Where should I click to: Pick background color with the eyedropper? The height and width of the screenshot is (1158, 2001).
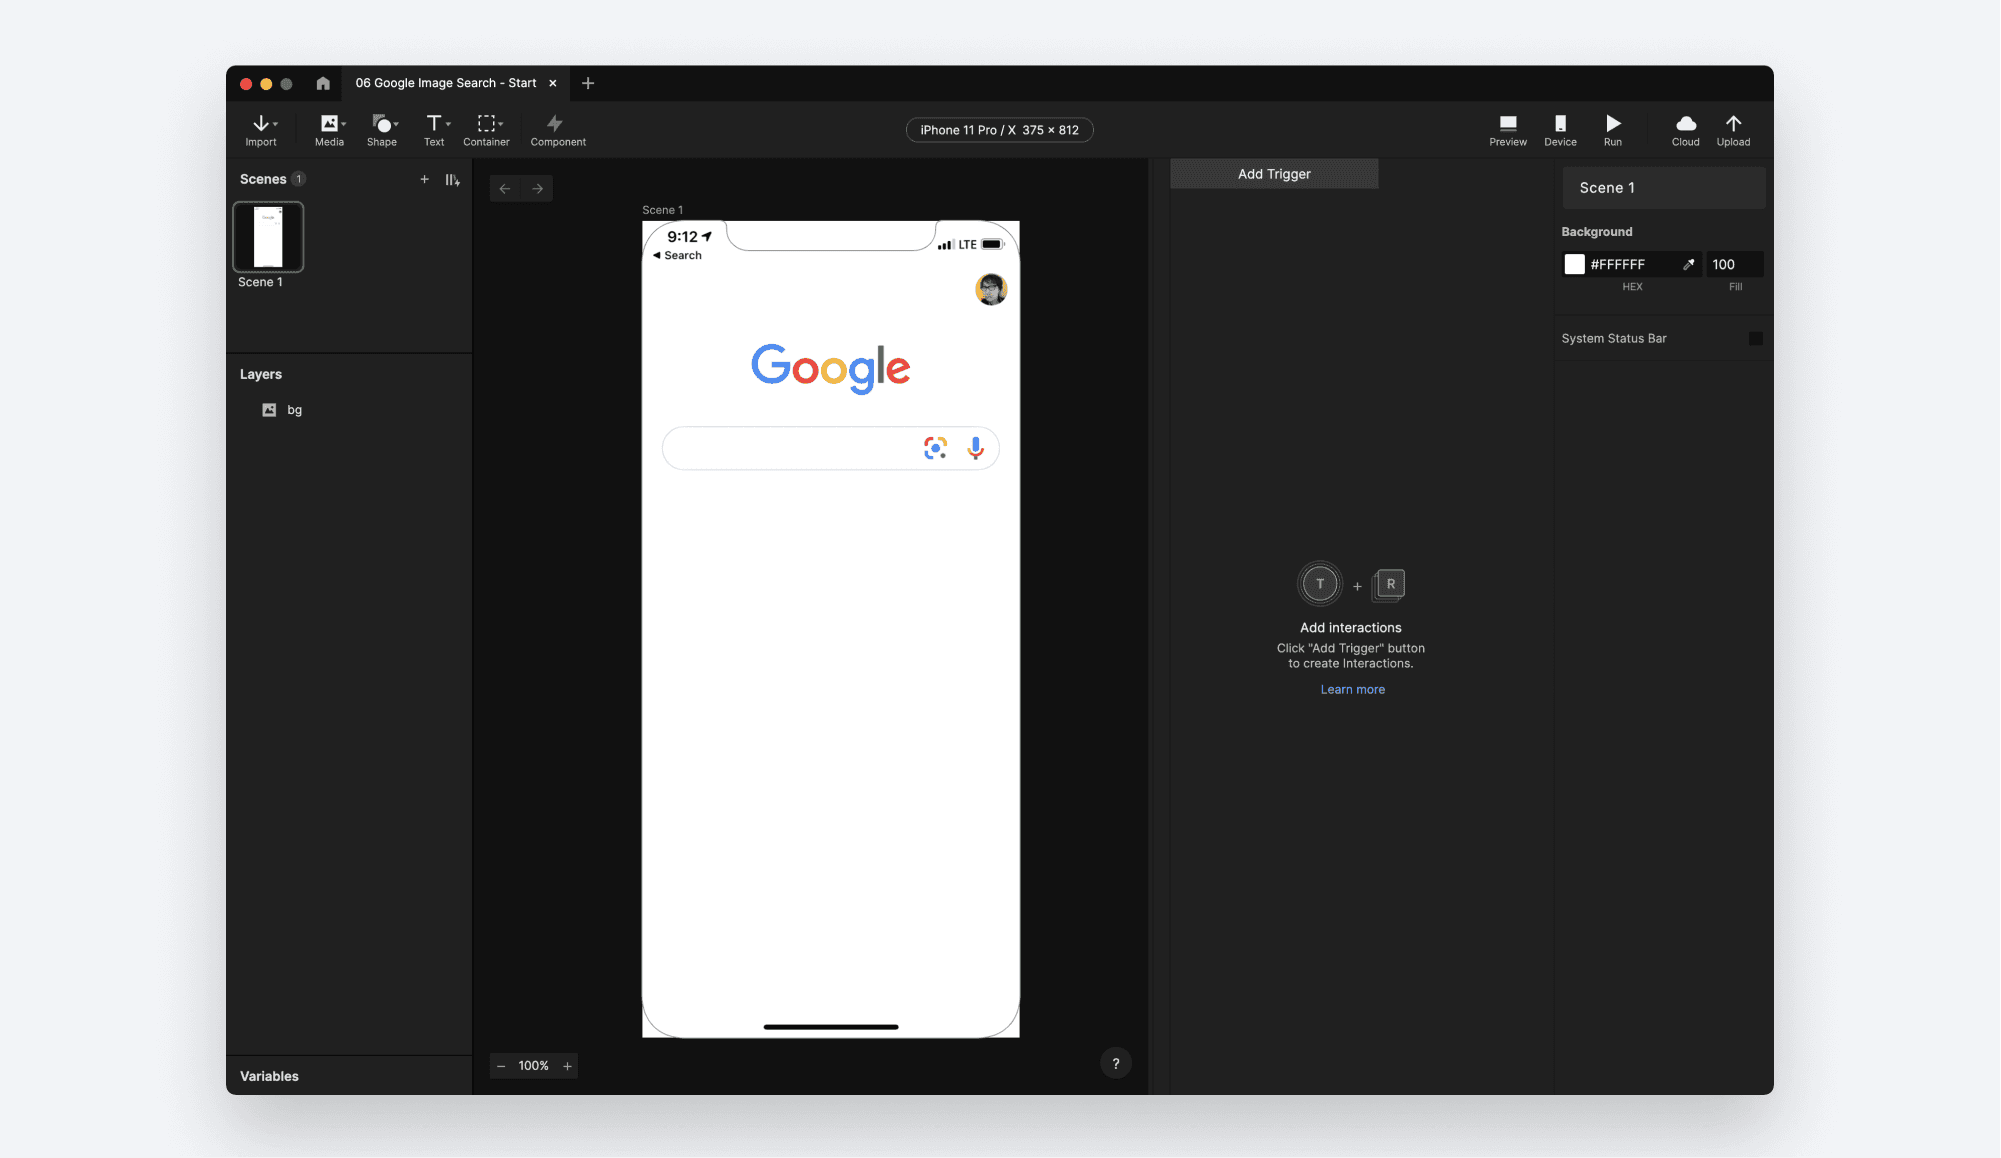coord(1689,264)
